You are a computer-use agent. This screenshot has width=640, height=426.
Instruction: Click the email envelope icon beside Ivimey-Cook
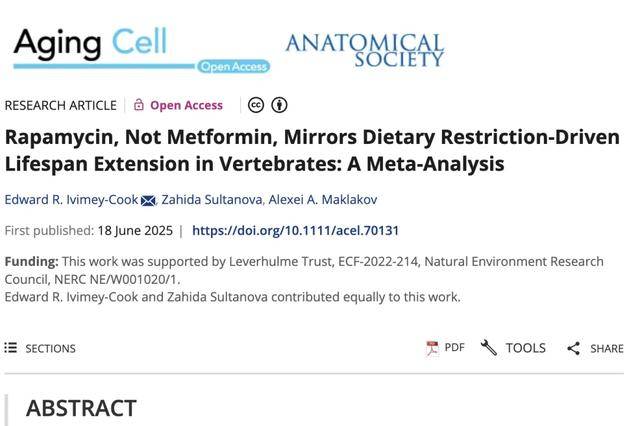click(x=148, y=200)
